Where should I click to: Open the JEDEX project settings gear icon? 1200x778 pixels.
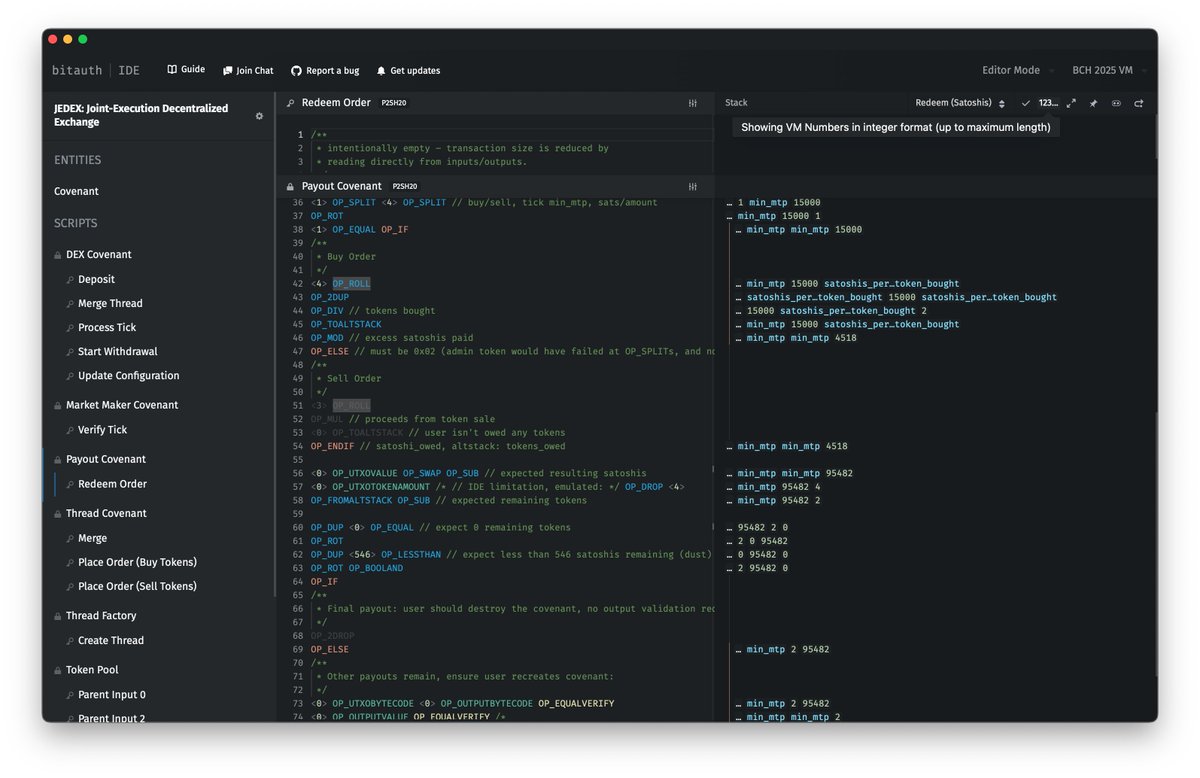pyautogui.click(x=259, y=116)
